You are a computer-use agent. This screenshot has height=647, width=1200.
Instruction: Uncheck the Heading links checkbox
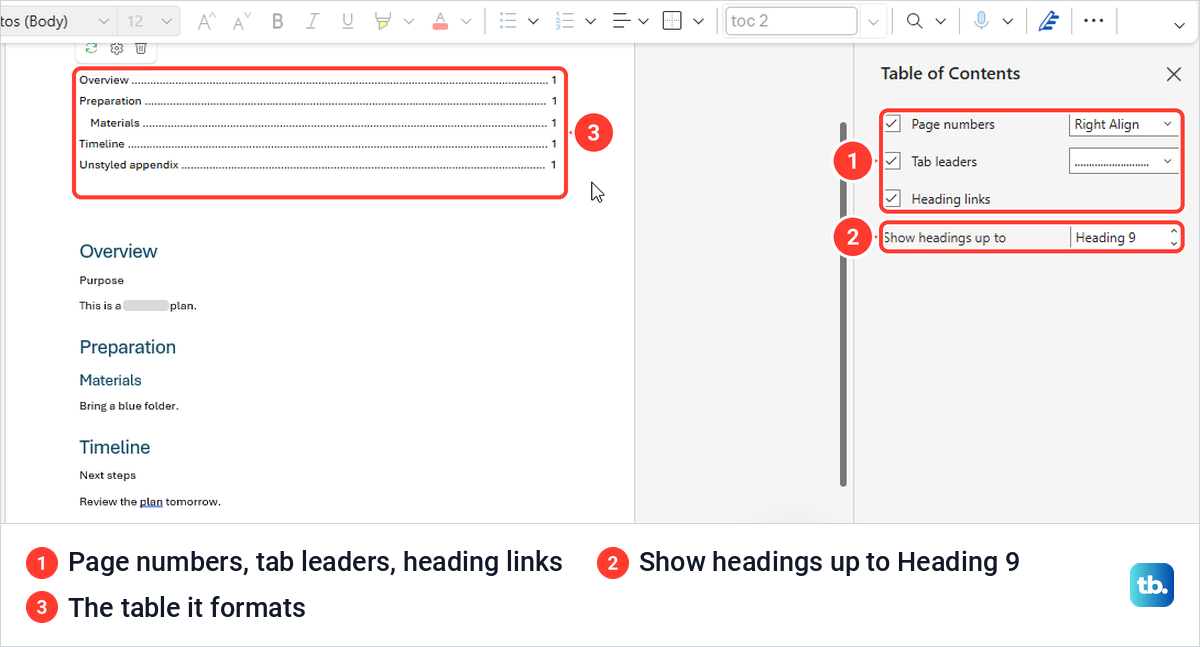pyautogui.click(x=892, y=198)
